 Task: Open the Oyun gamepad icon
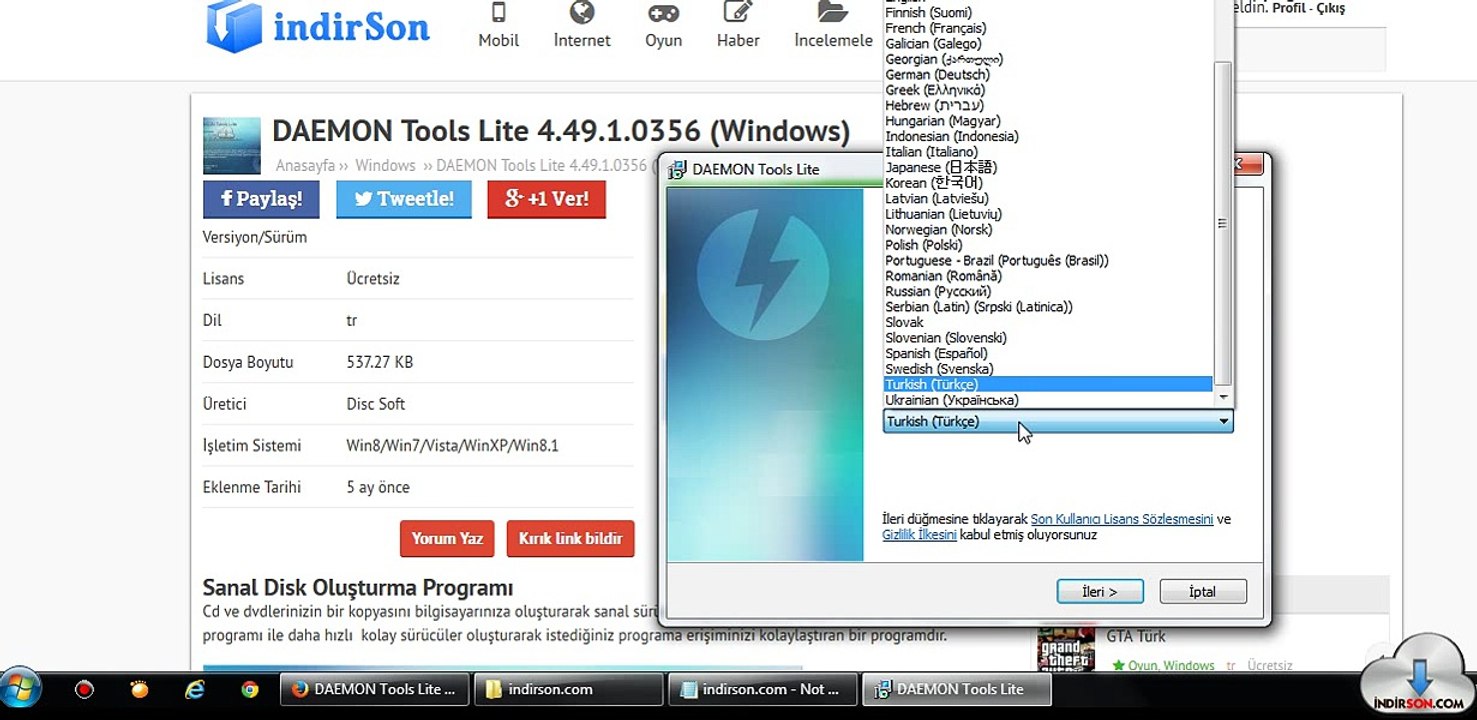pyautogui.click(x=663, y=13)
